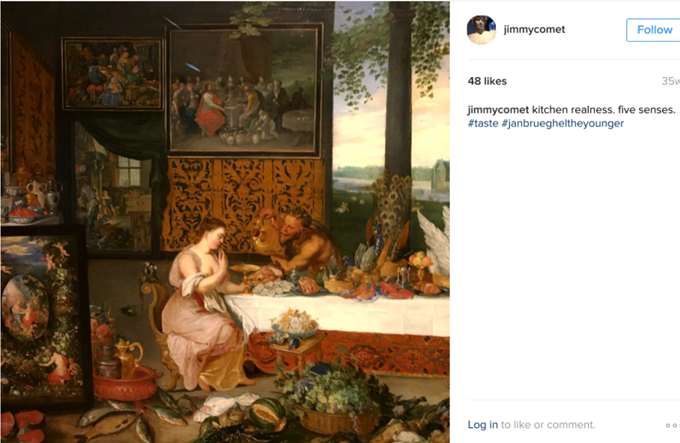Viewport: 680px width, 443px height.
Task: Click the large framed banquet painting on wall
Action: [243, 90]
